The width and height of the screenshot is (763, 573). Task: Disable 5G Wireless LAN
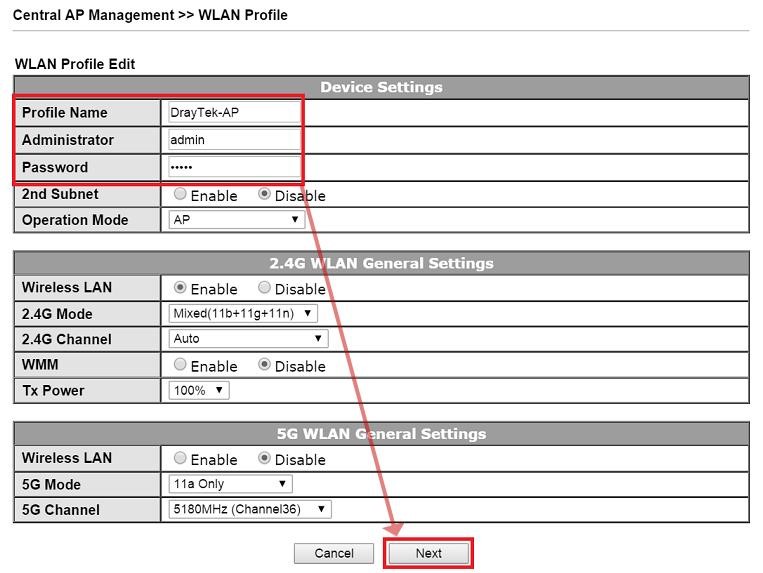point(265,459)
